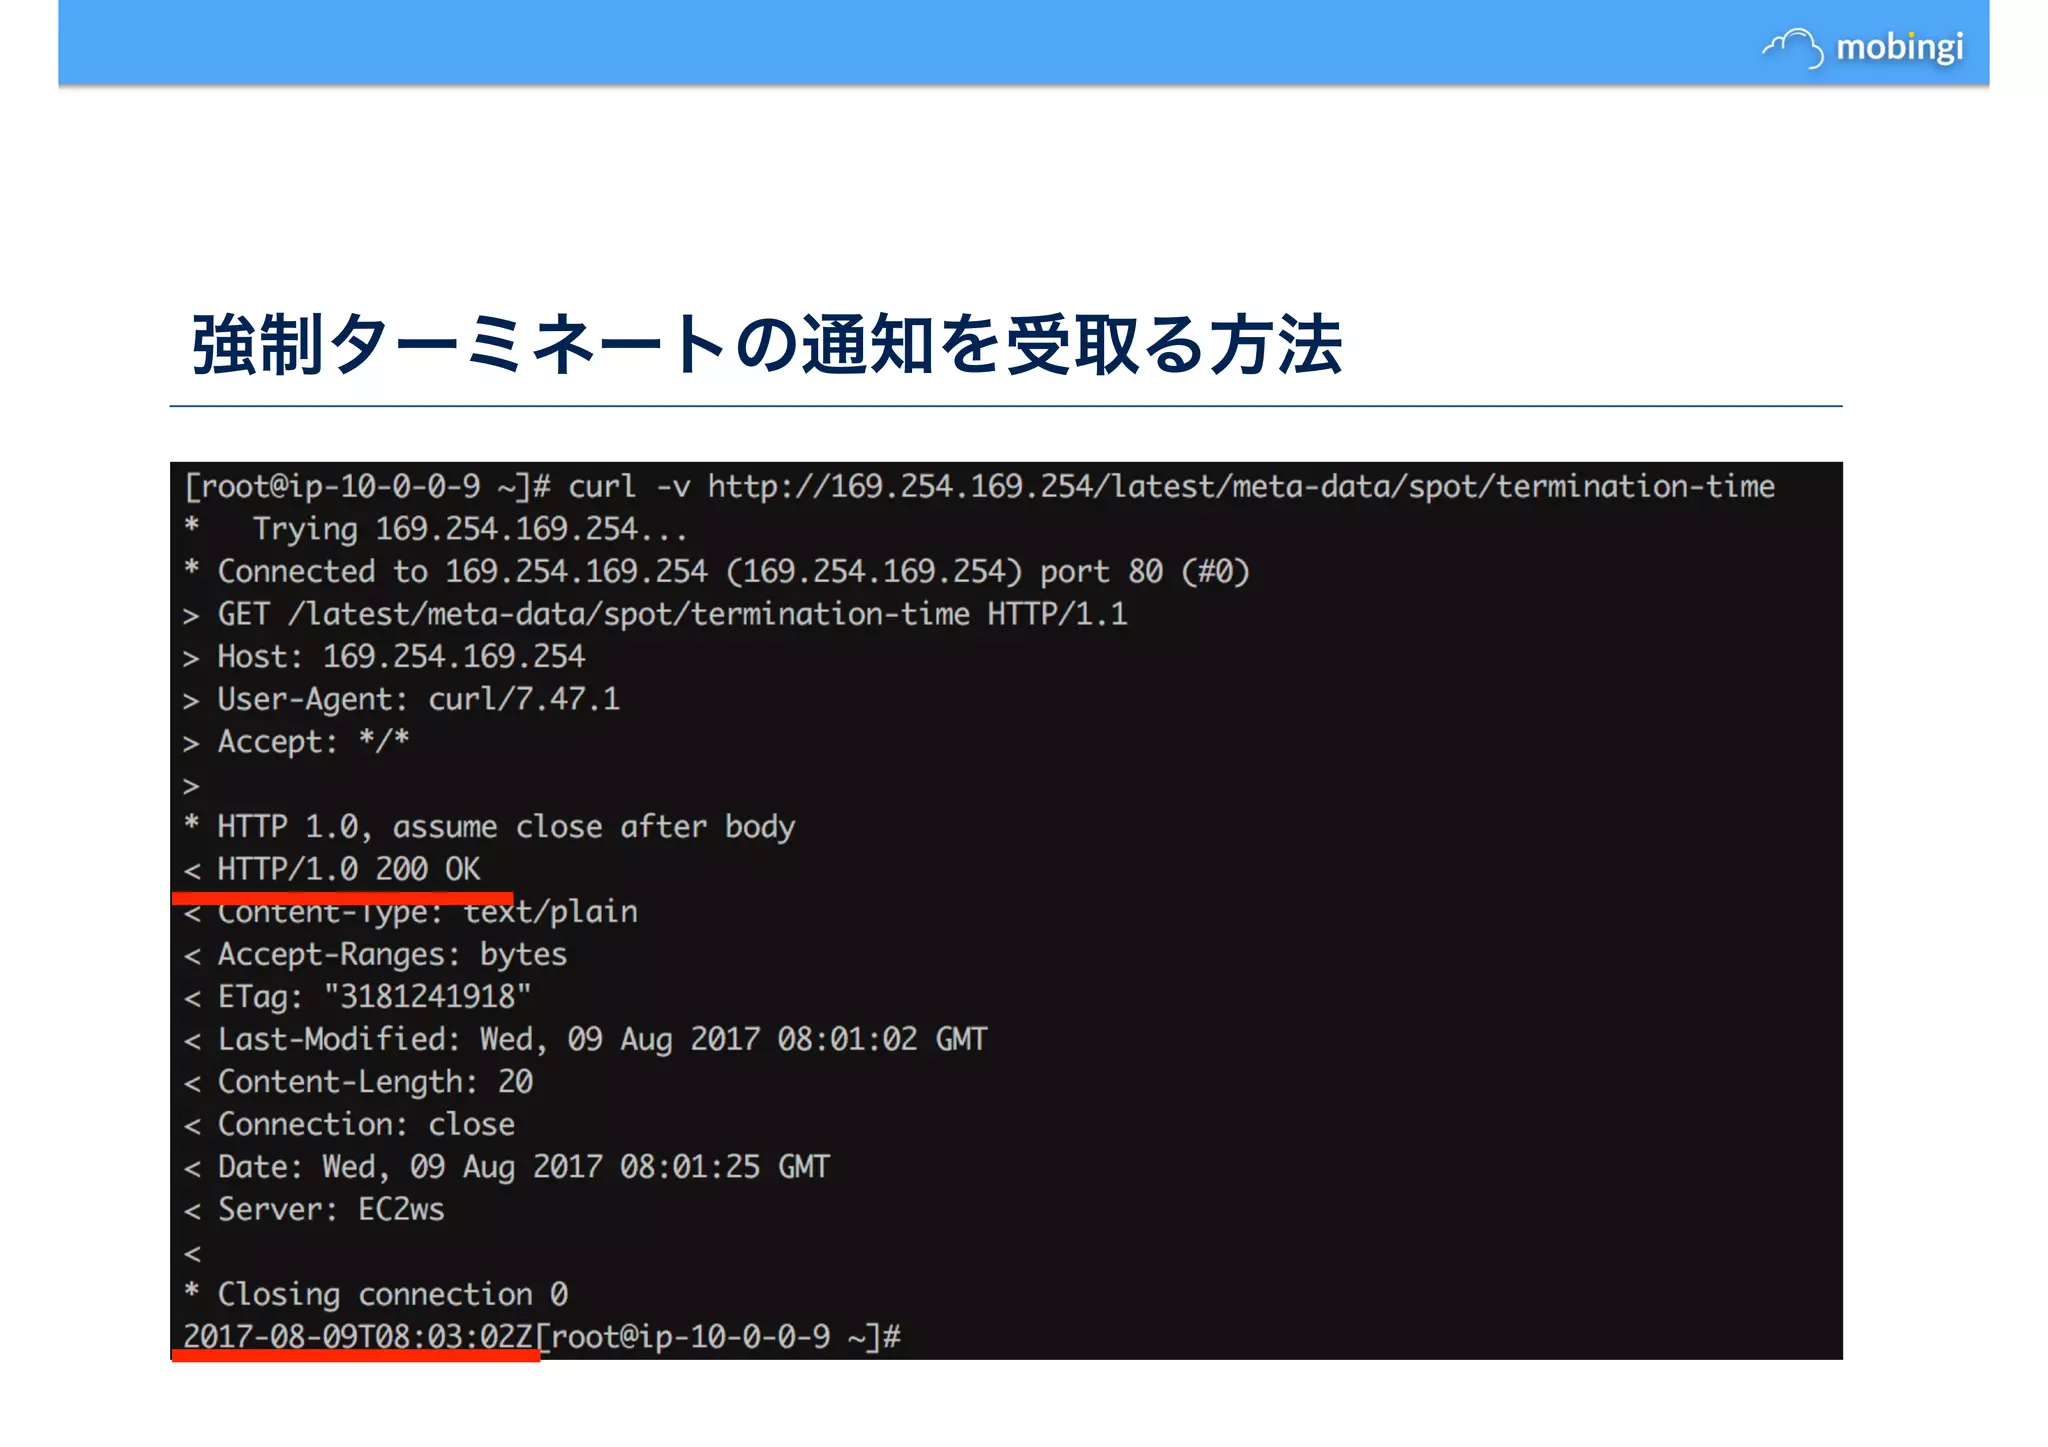Click the 'HTTP/1.0 200 OK' response line
2048x1447 pixels.
[332, 869]
